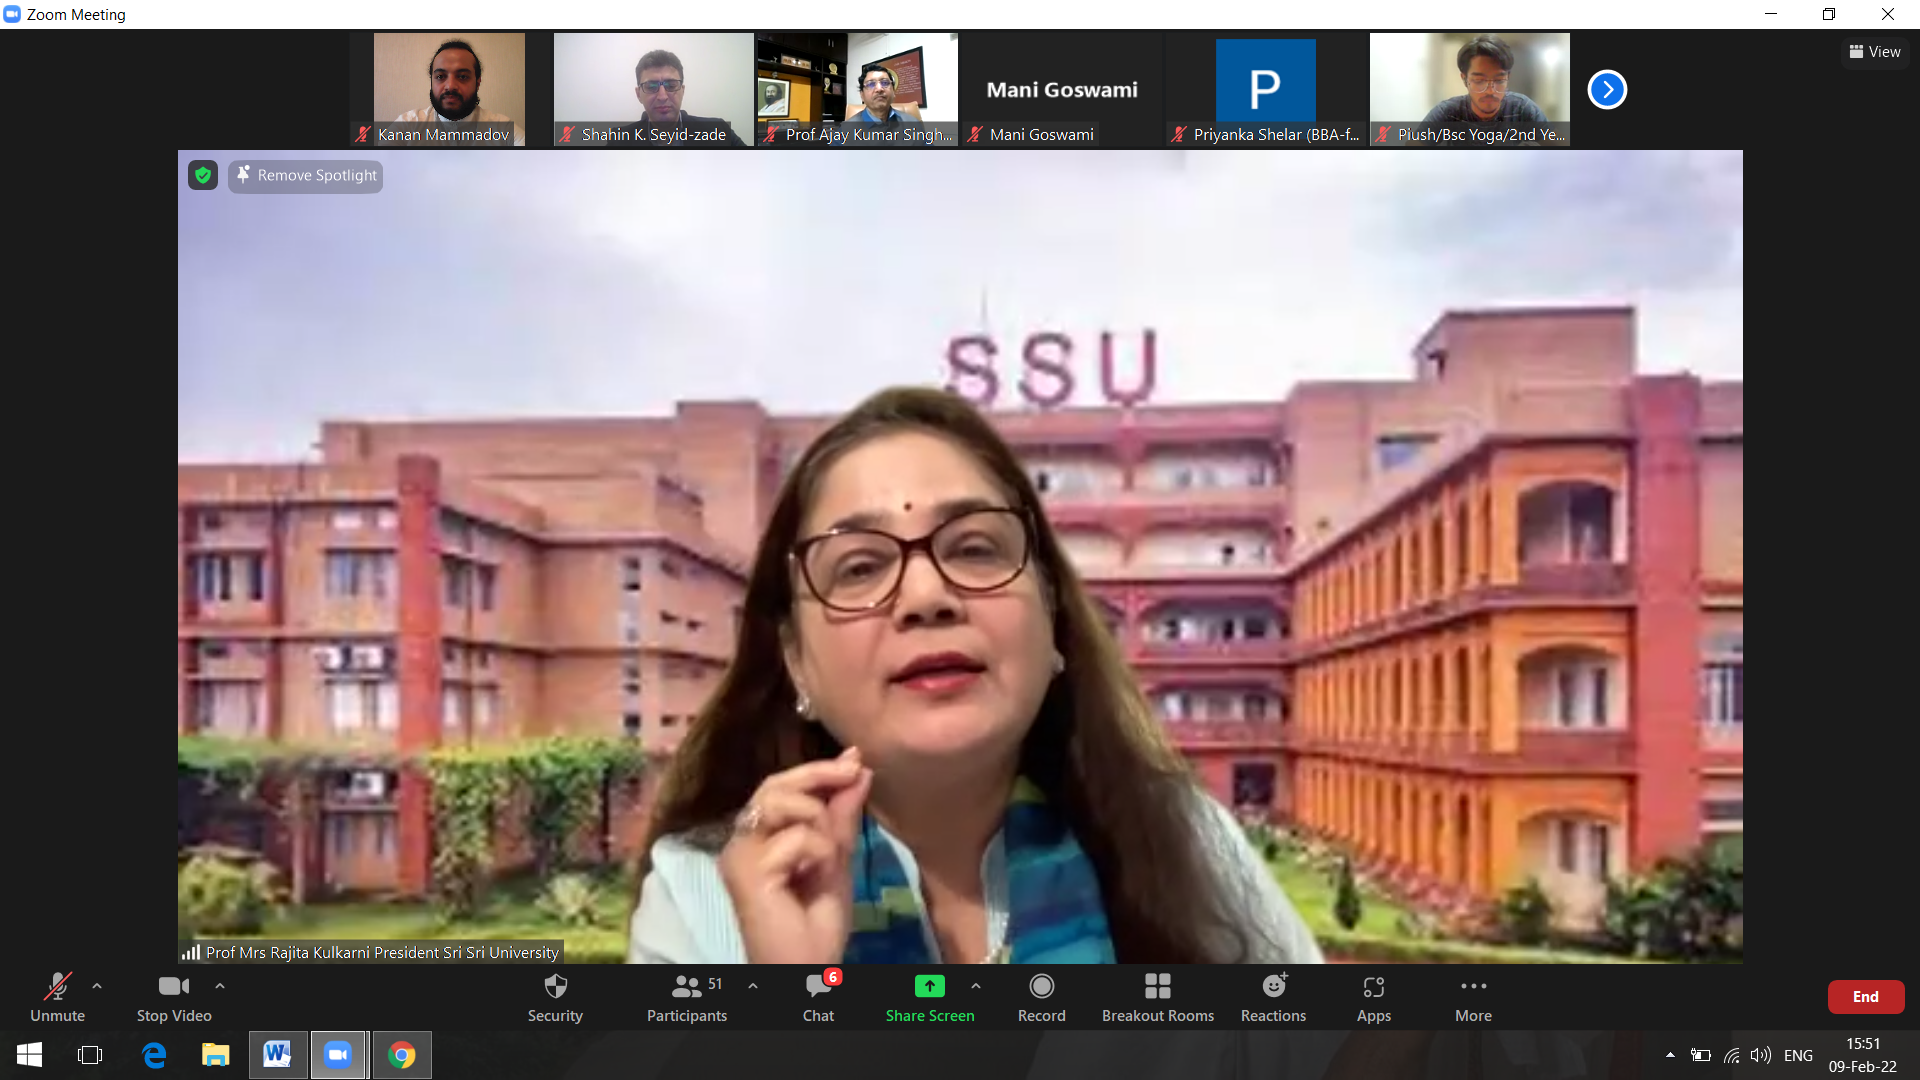Open the Security shield options
The width and height of the screenshot is (1920, 1080).
click(x=555, y=997)
